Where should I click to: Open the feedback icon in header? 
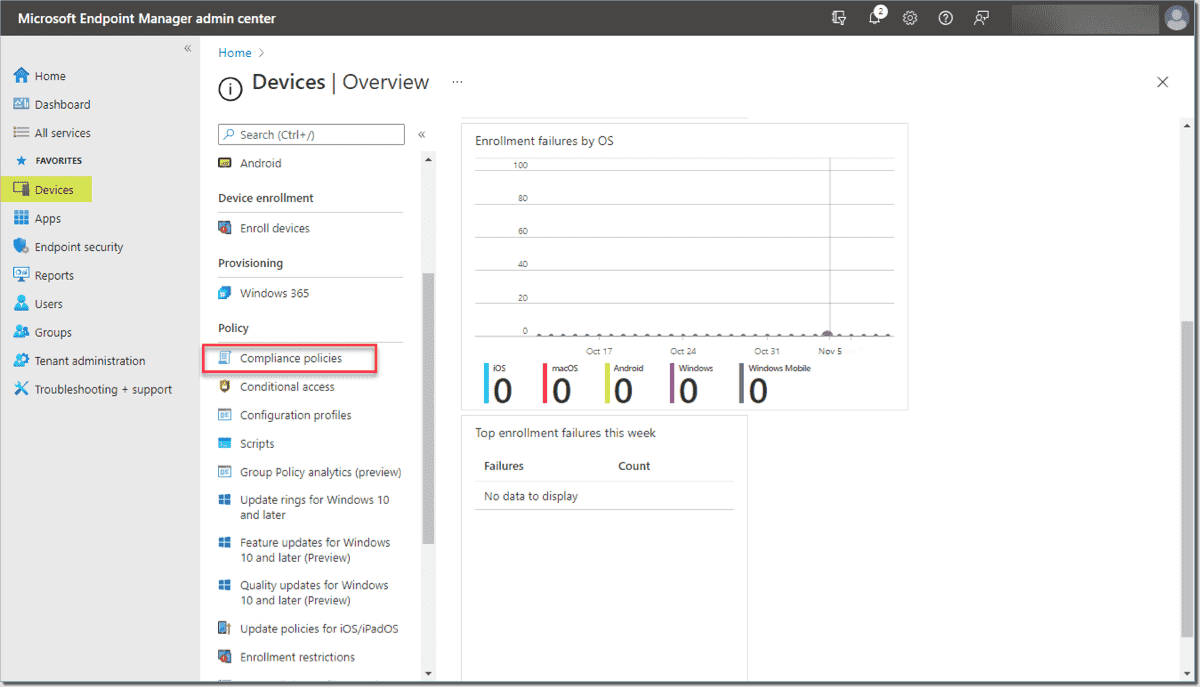pos(981,18)
